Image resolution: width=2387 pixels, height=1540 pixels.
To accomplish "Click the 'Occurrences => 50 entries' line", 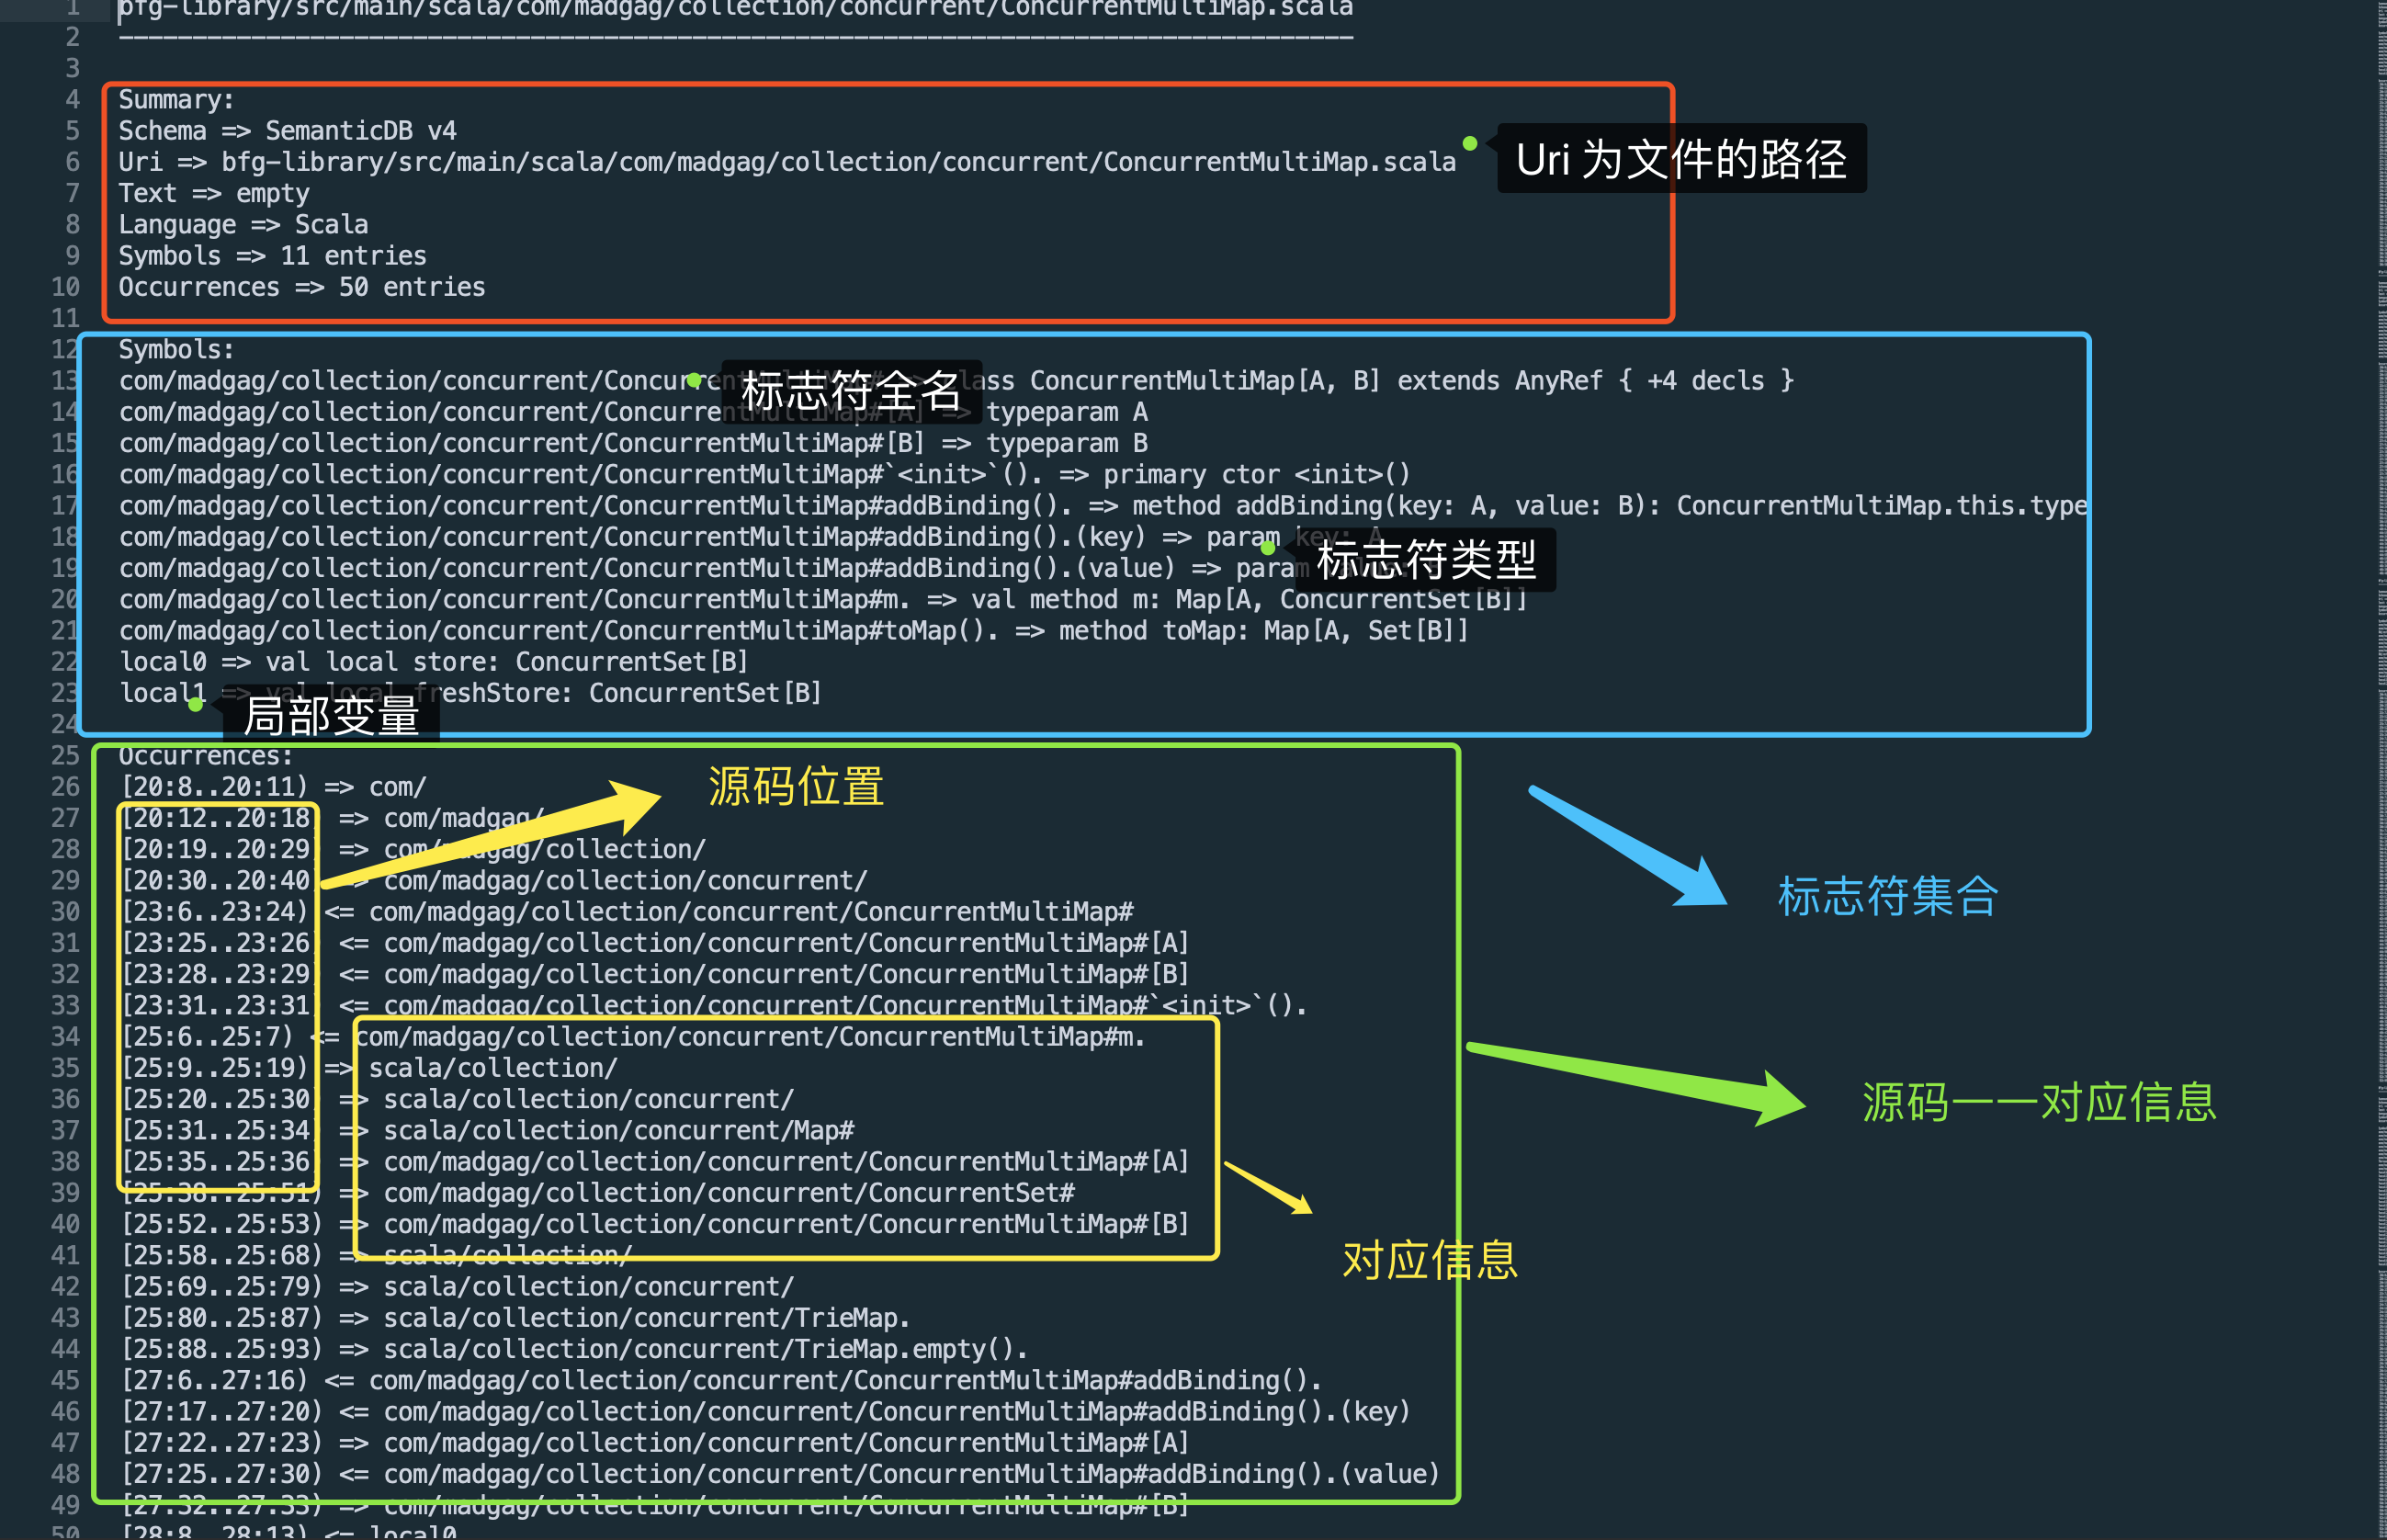I will [x=301, y=287].
